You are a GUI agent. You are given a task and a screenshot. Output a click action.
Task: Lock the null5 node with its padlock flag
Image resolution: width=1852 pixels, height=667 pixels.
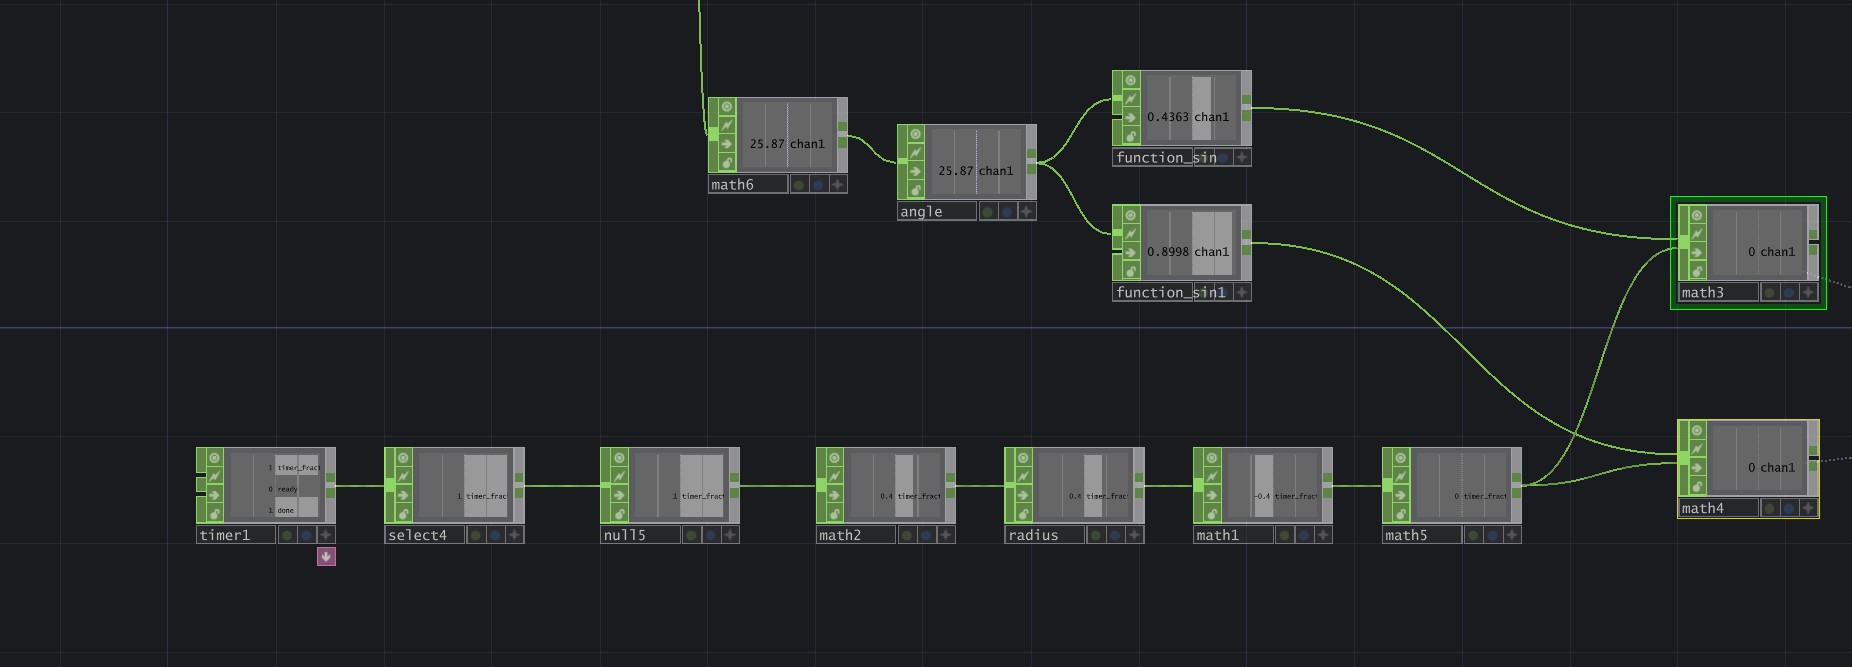pos(618,514)
